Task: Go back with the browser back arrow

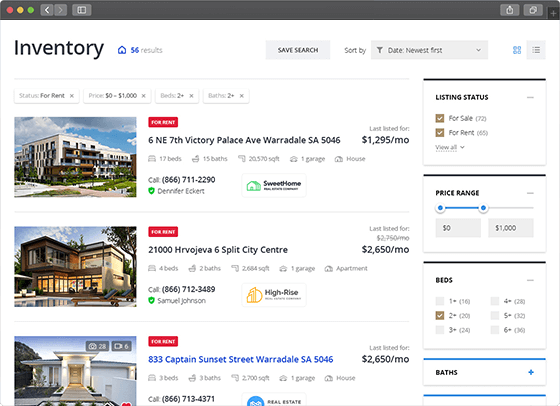Action: [47, 10]
